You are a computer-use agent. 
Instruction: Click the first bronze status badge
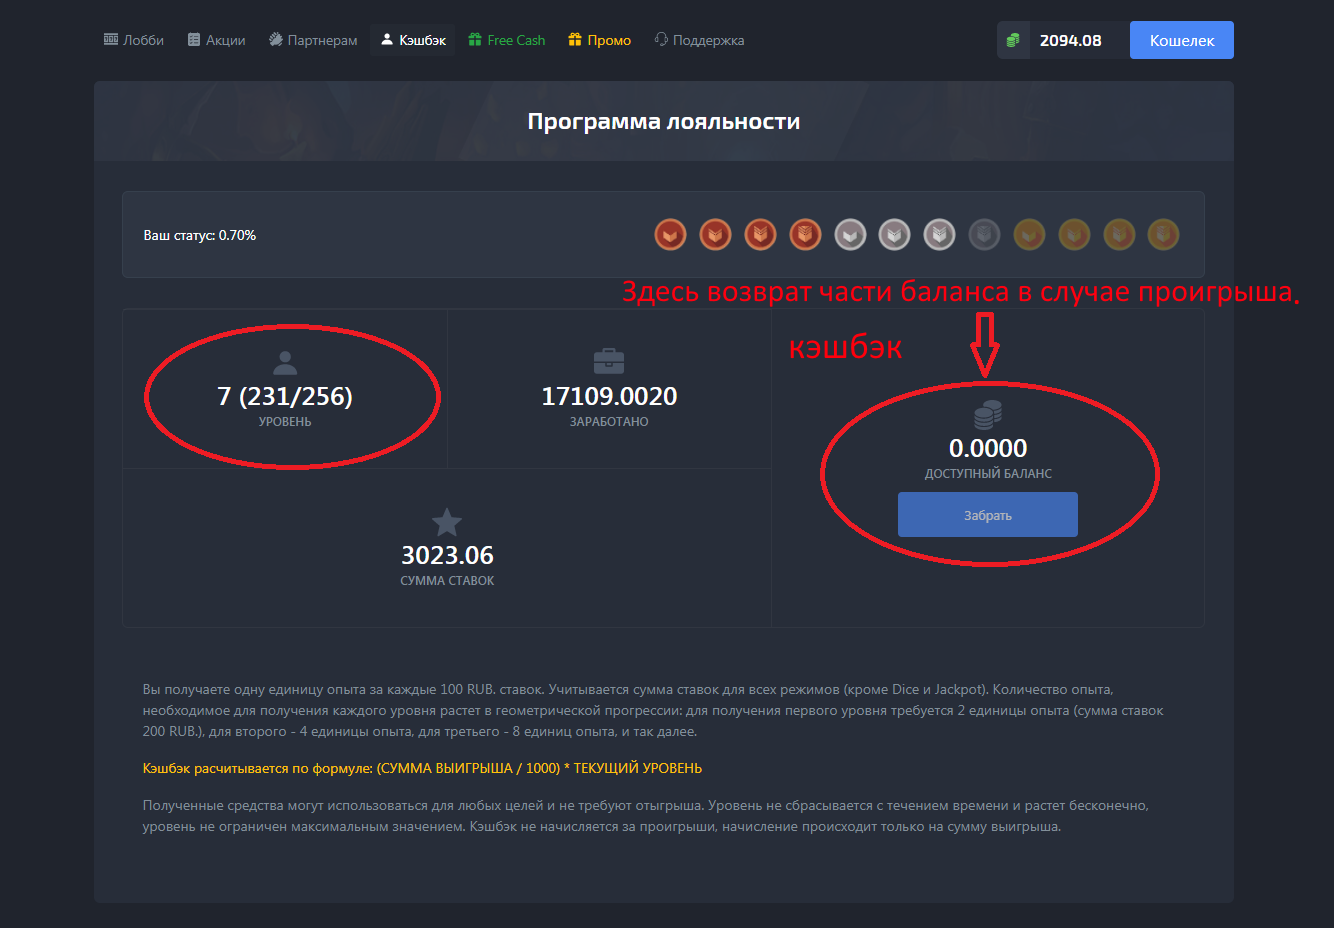[x=670, y=235]
